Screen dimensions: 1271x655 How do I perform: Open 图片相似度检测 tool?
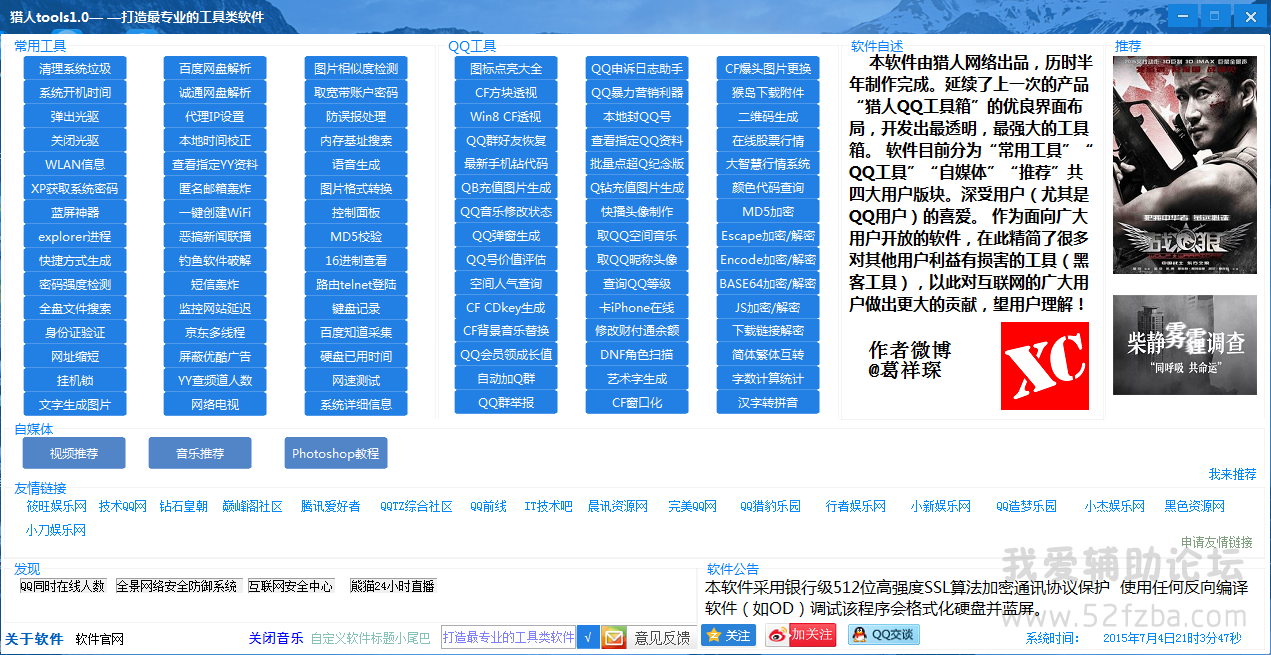[356, 69]
